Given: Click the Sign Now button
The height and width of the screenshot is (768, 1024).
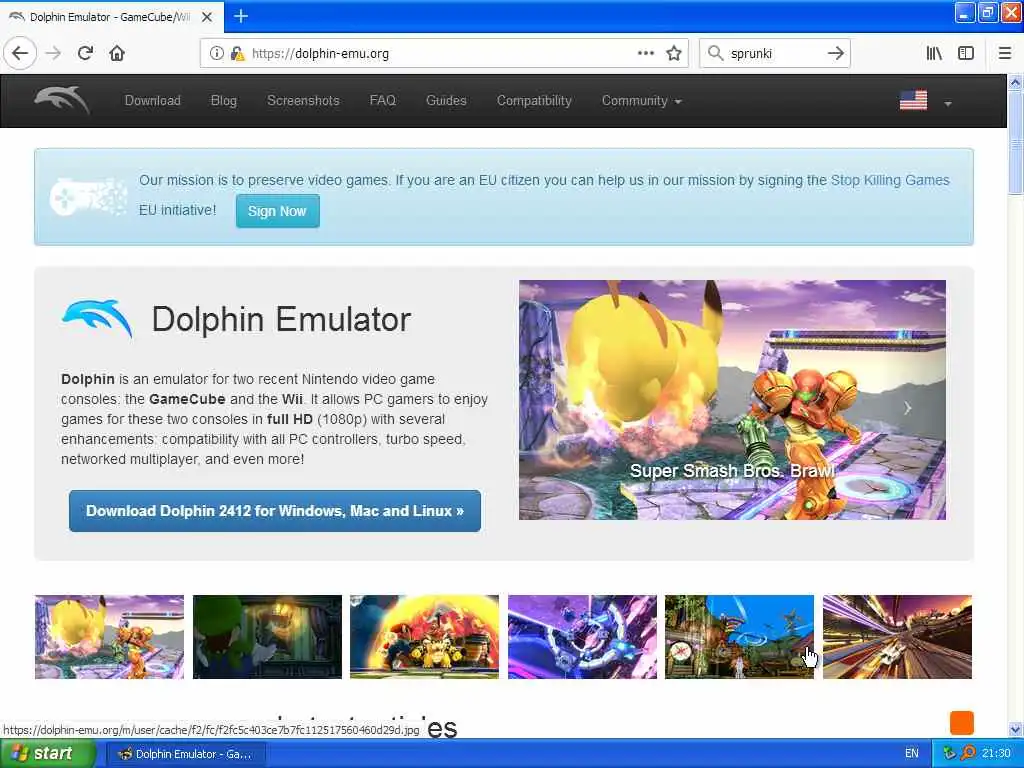Looking at the screenshot, I should point(278,211).
